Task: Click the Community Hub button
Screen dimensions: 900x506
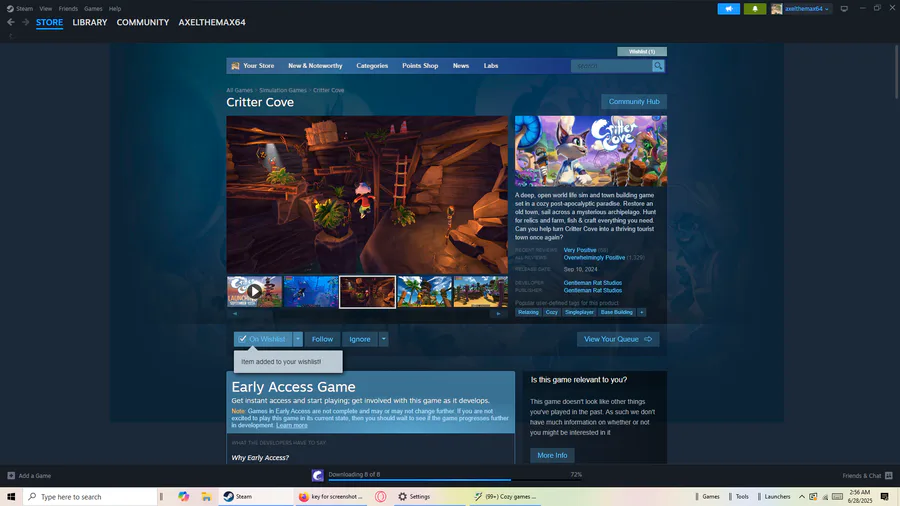Action: coord(634,102)
